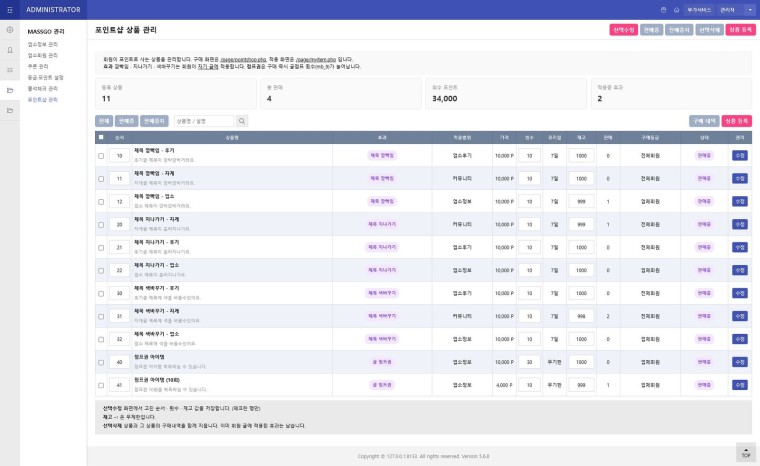Click the 수정 button for order 21

pos(740,247)
